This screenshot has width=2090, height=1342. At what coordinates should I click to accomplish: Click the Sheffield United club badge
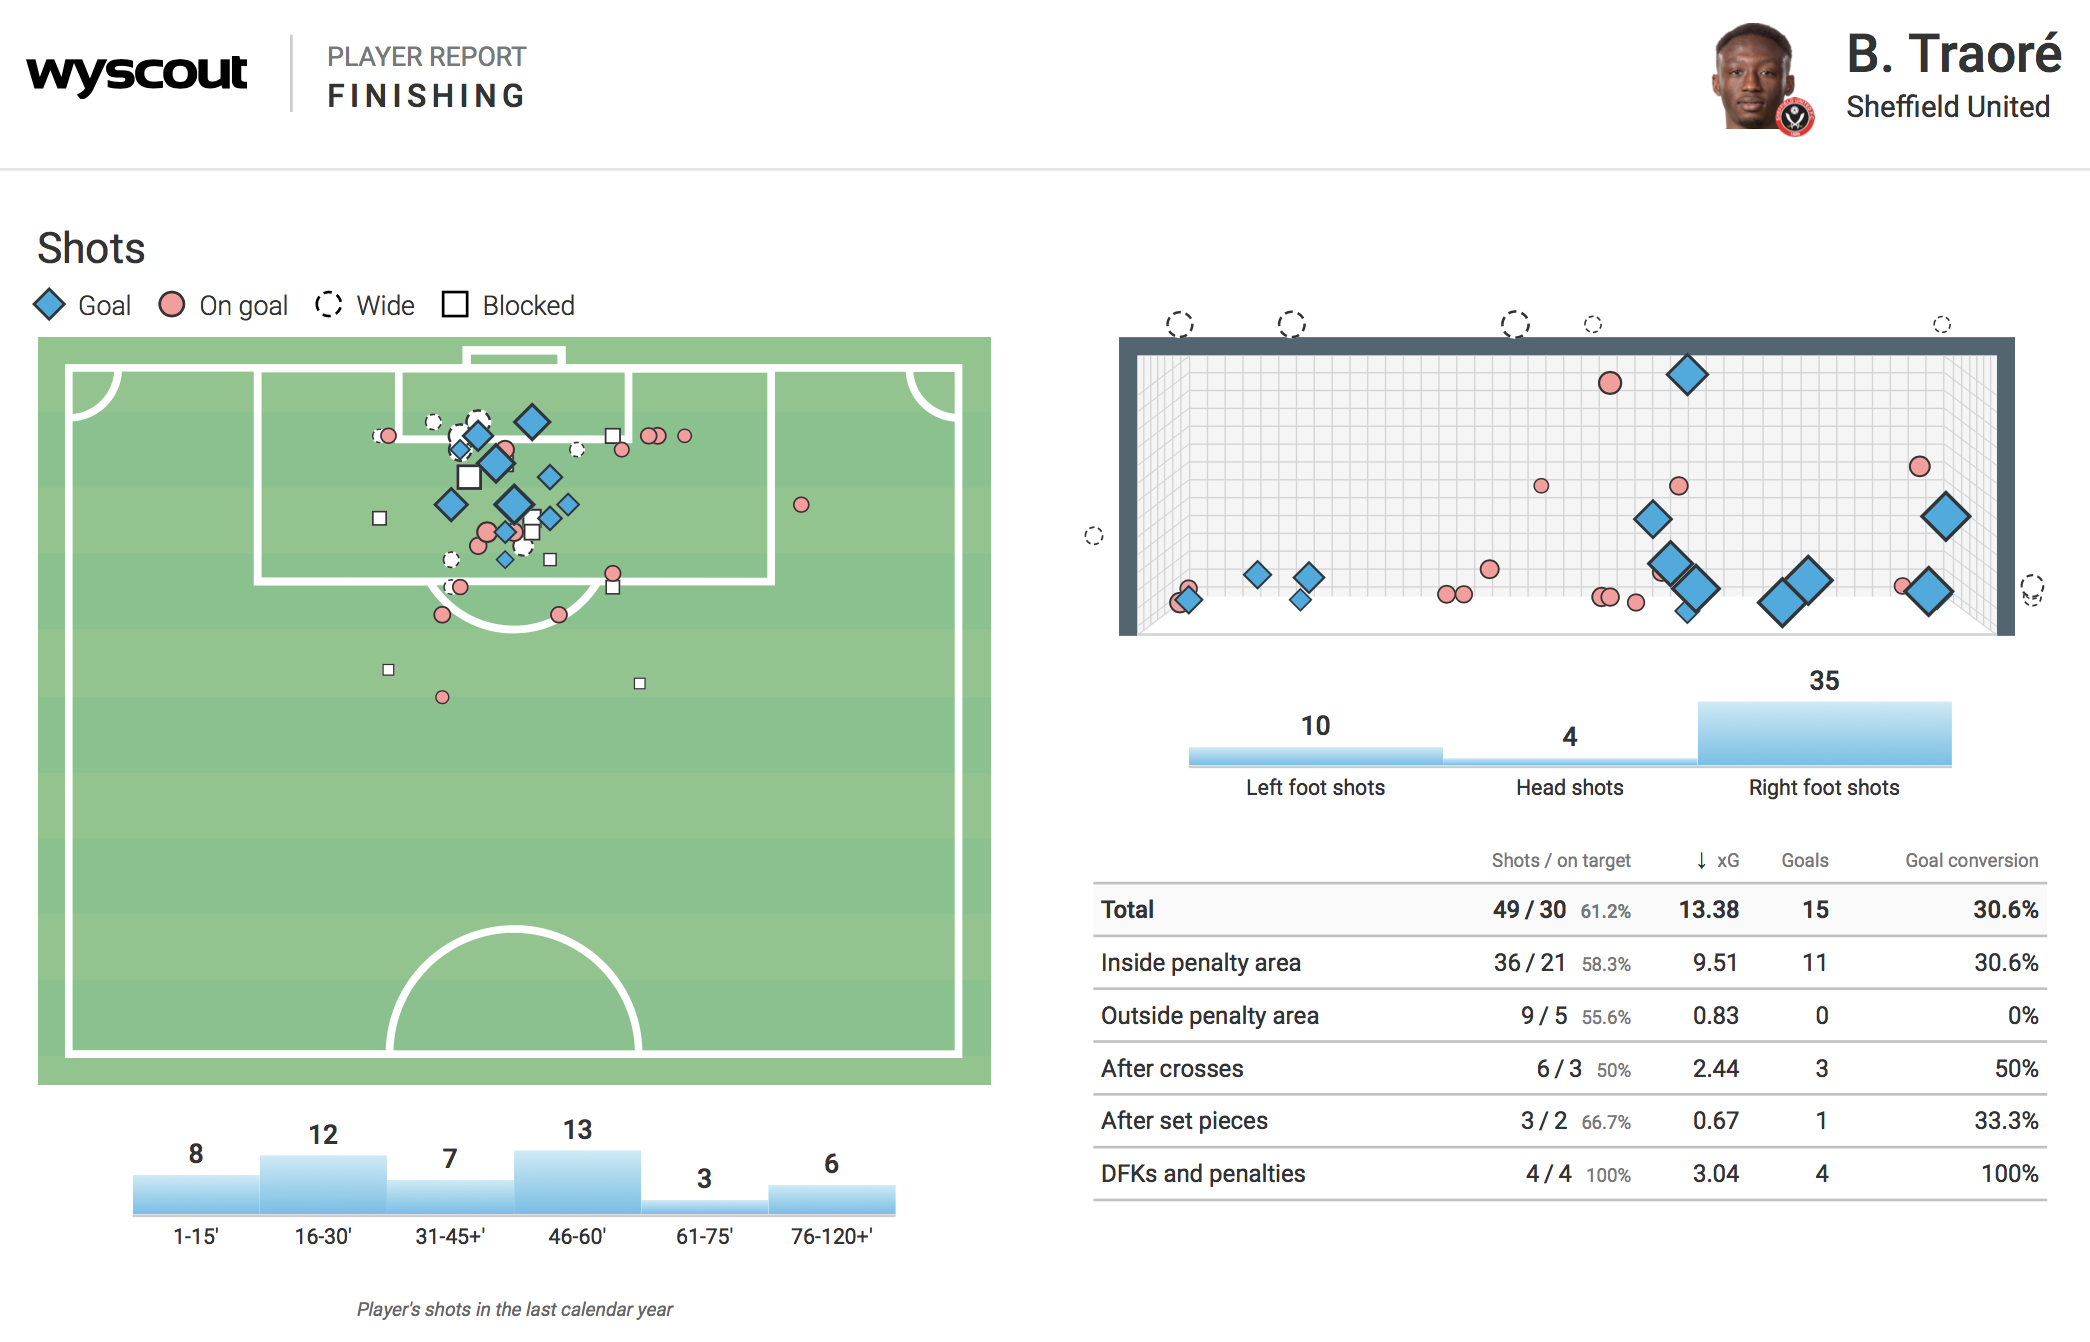tap(1795, 117)
